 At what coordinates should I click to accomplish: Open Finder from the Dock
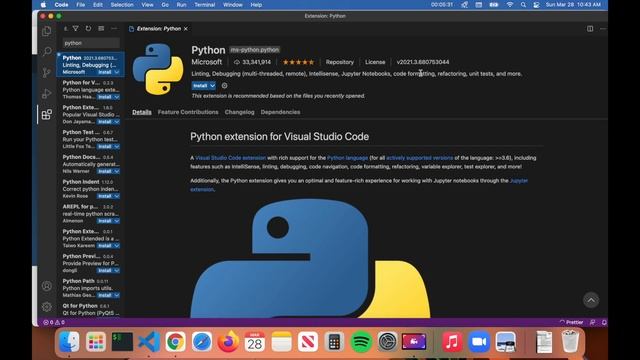coord(69,342)
